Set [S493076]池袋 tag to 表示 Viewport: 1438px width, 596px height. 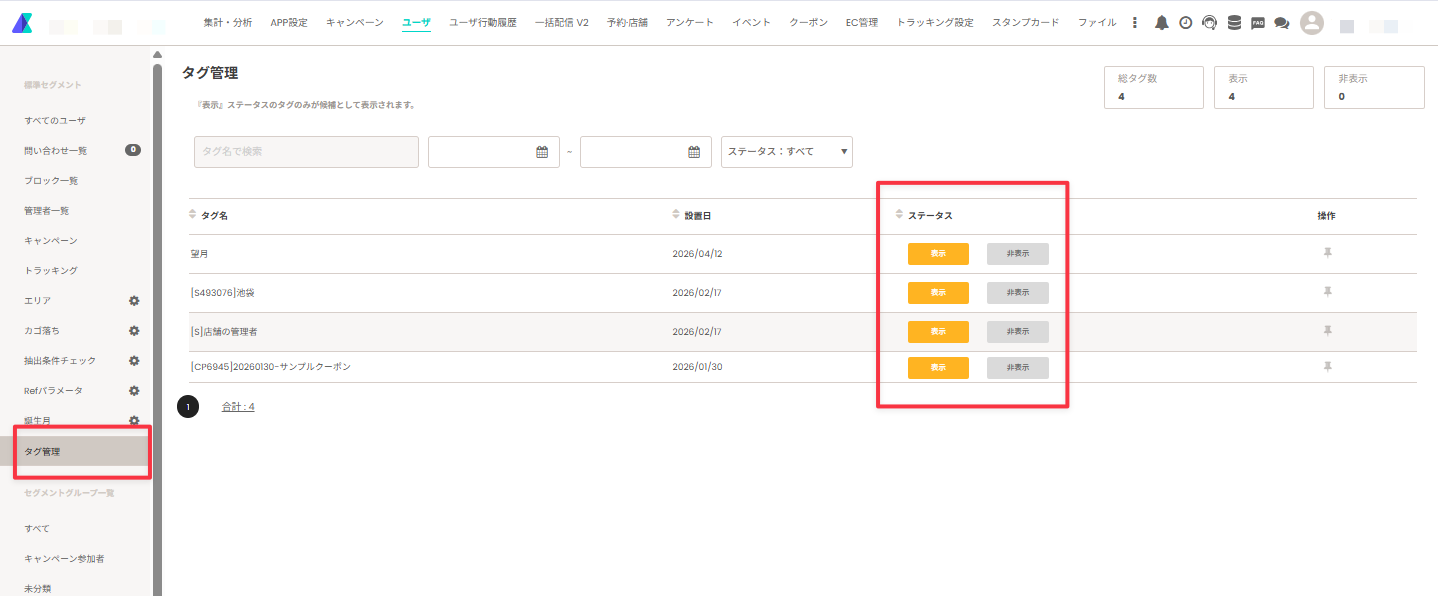coord(938,293)
